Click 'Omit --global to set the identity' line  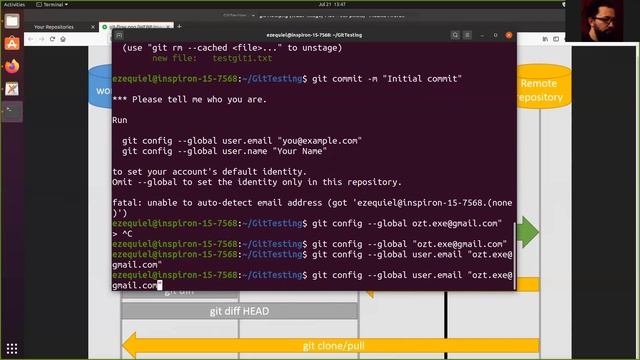point(257,182)
